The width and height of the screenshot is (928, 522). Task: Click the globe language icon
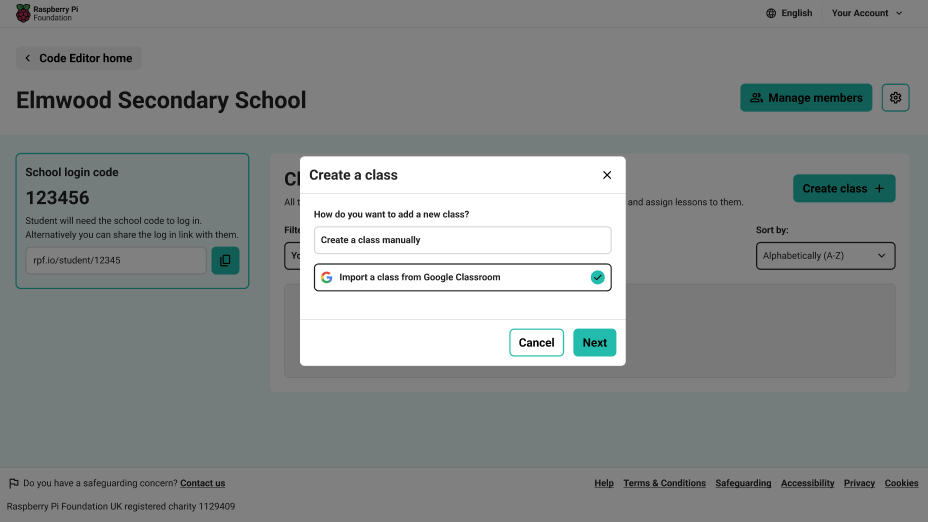(771, 13)
